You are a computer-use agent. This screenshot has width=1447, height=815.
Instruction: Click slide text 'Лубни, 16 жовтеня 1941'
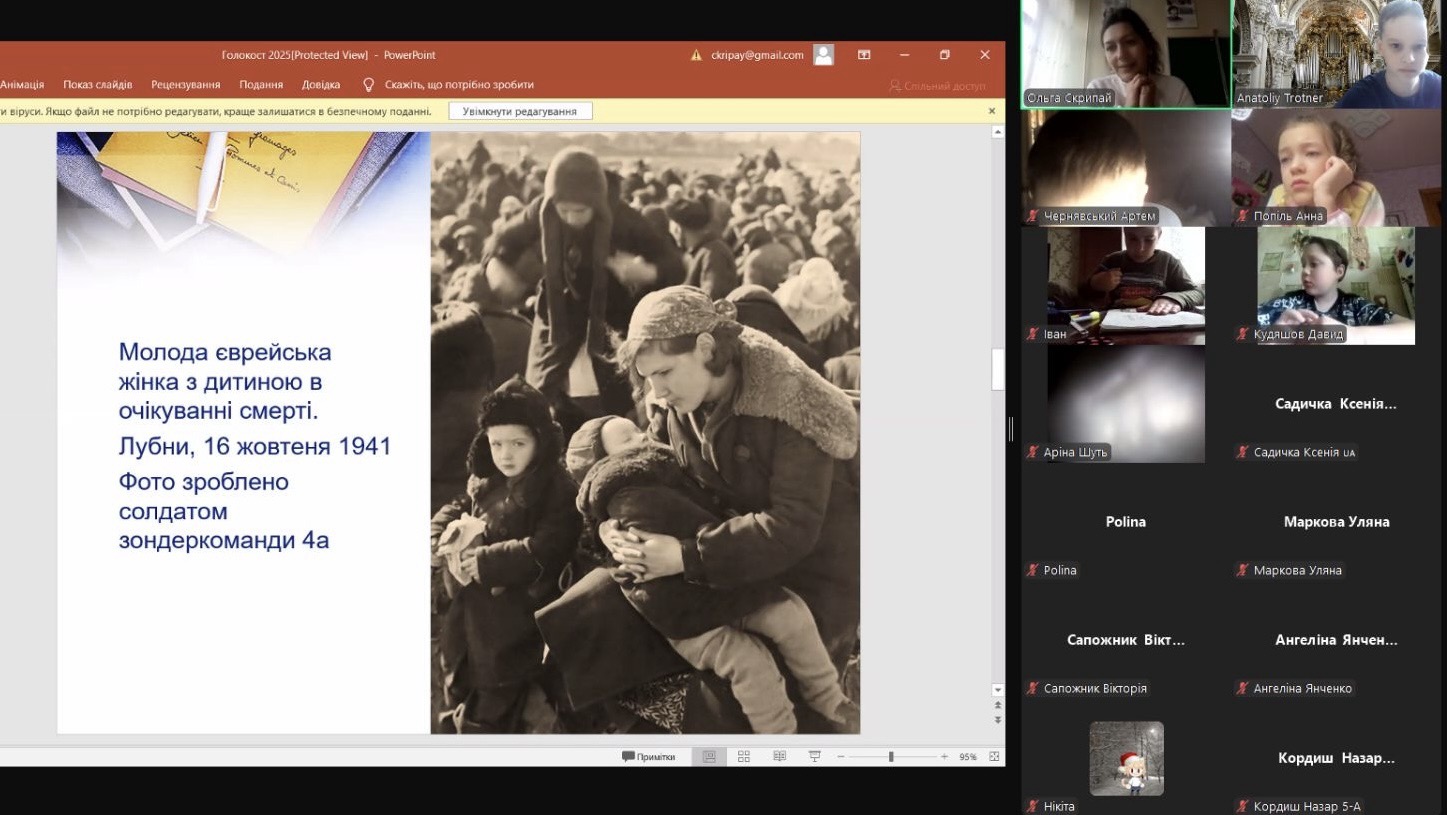pos(255,446)
